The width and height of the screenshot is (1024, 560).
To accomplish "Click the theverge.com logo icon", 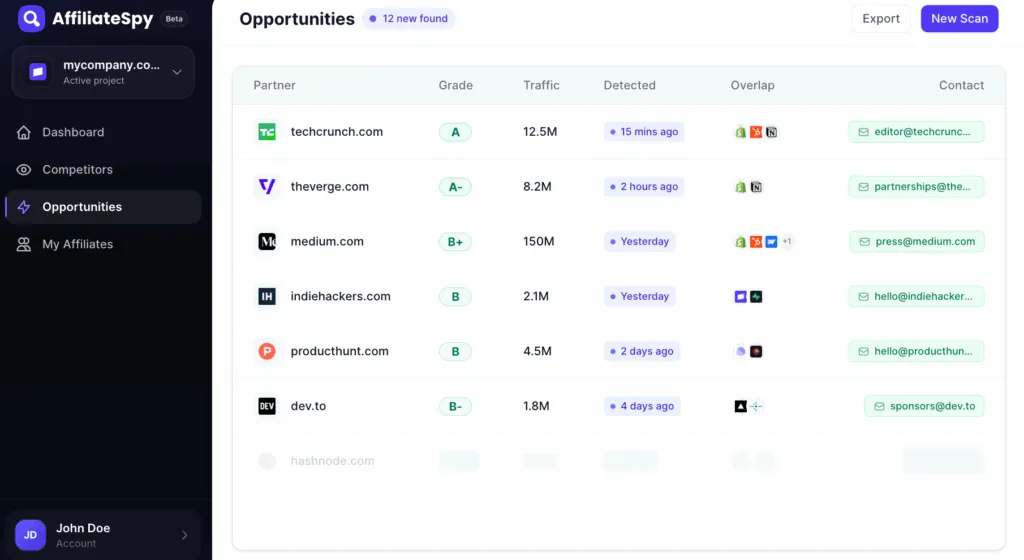I will [x=267, y=187].
